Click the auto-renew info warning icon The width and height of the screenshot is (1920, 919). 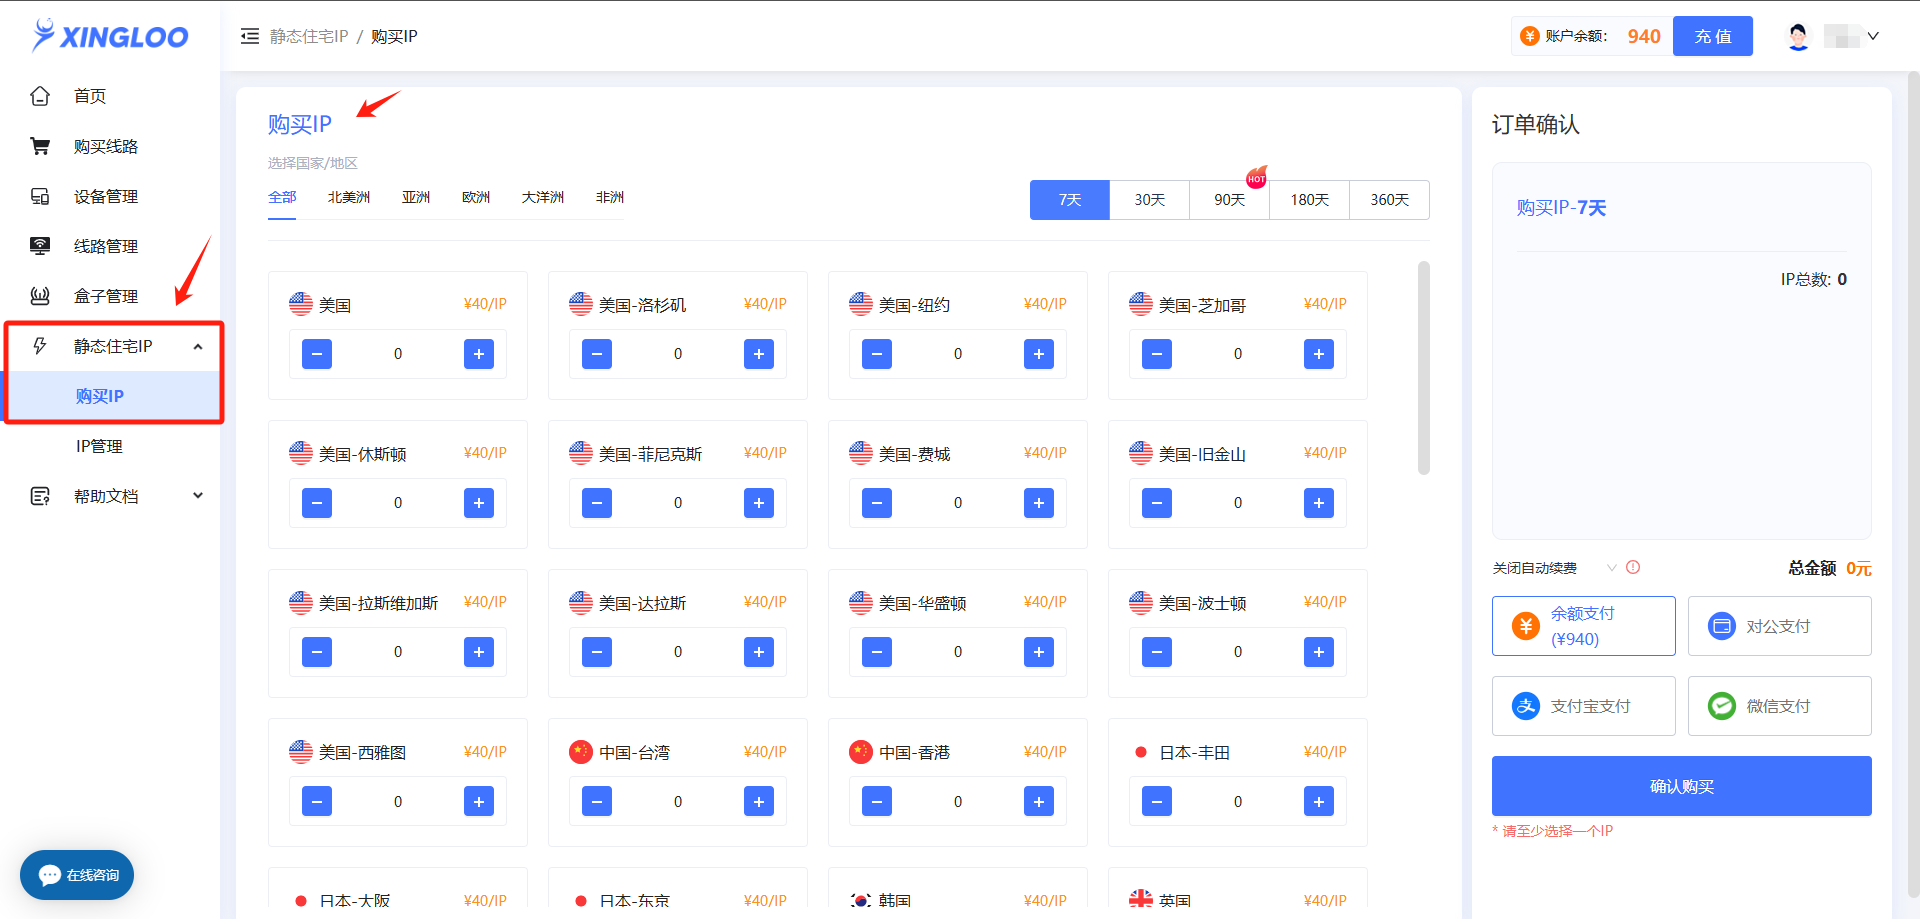(x=1633, y=567)
